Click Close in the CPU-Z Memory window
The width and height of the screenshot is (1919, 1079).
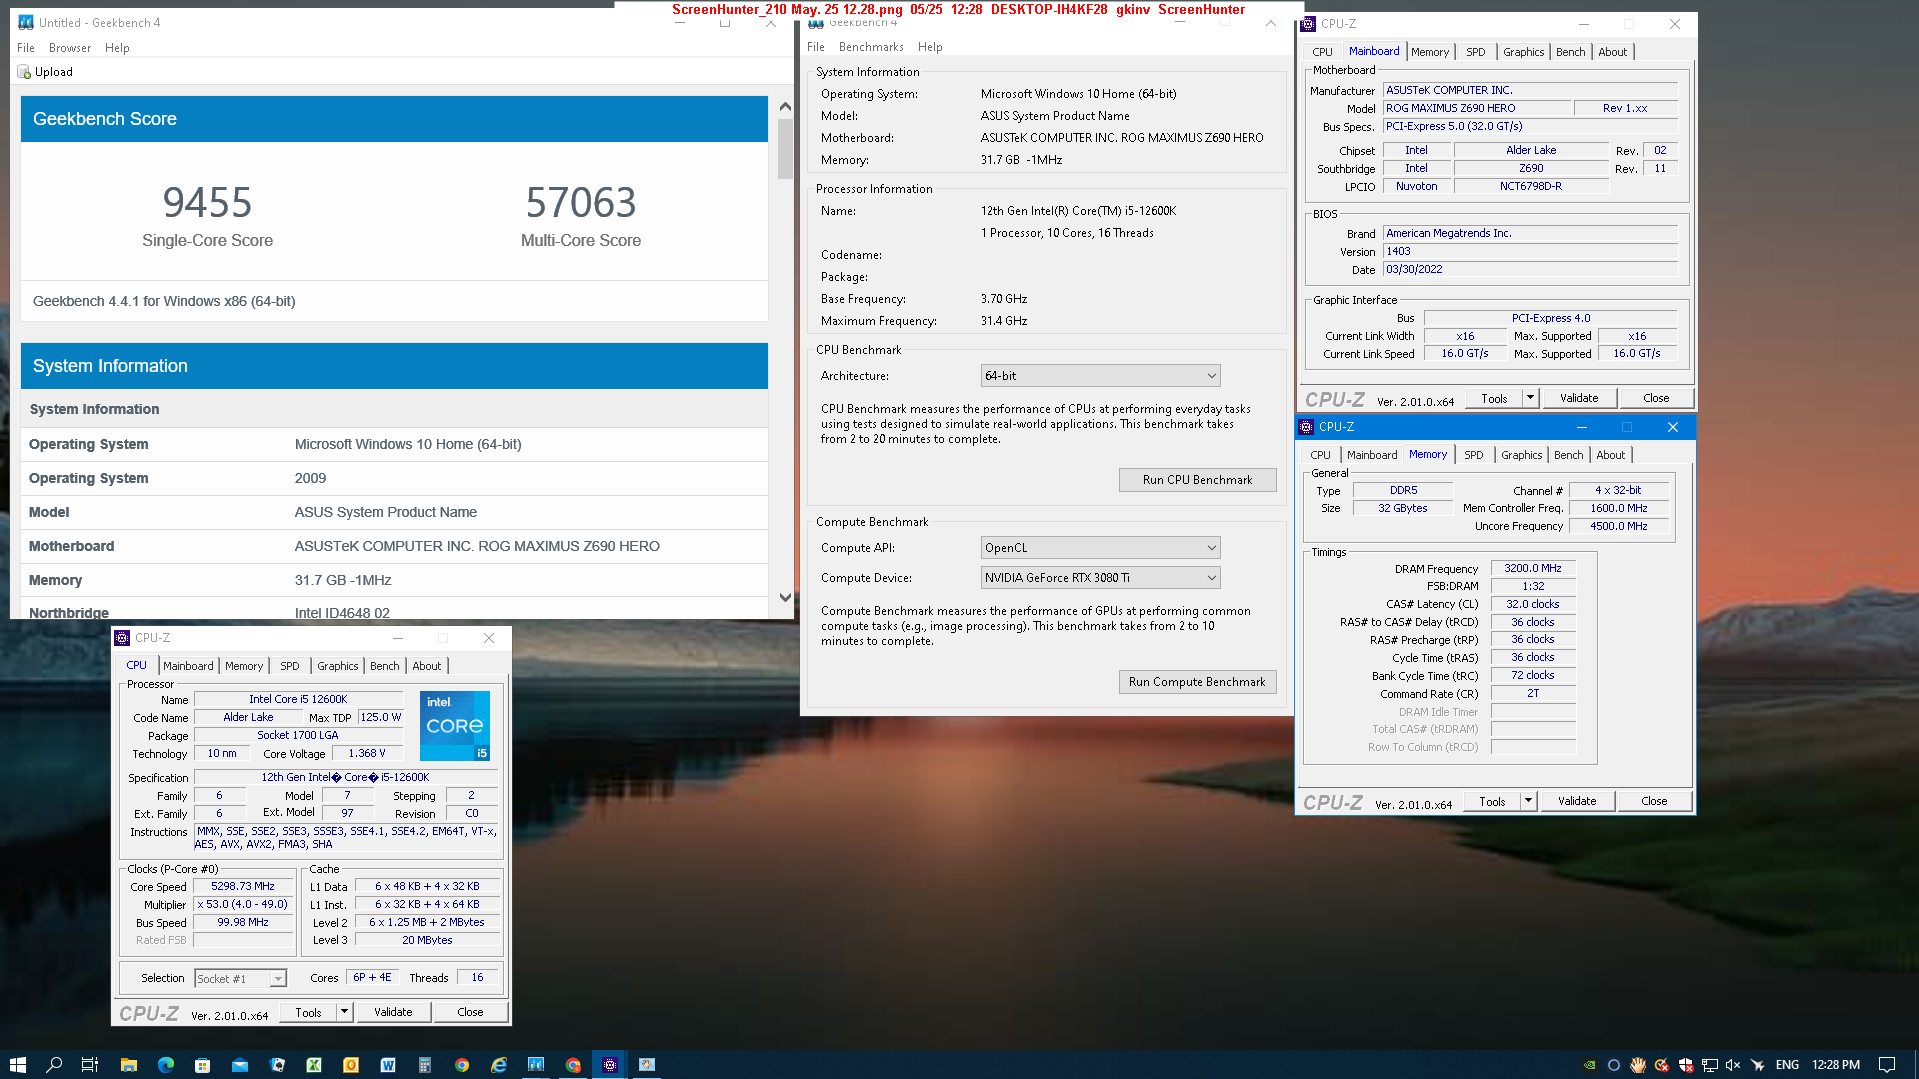click(1654, 801)
